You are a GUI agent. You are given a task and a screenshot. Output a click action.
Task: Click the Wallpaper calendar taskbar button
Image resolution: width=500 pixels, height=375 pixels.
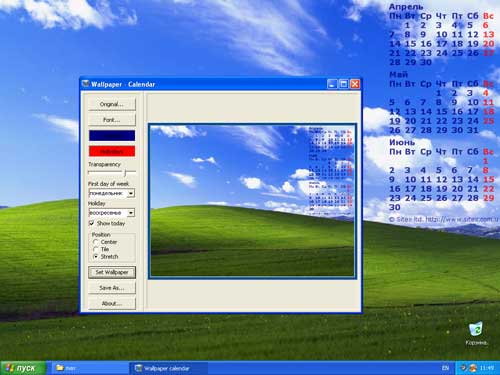(169, 368)
